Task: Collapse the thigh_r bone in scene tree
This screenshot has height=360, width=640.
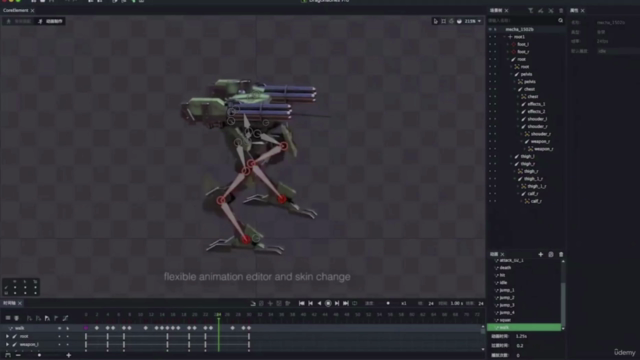Action: coord(511,164)
